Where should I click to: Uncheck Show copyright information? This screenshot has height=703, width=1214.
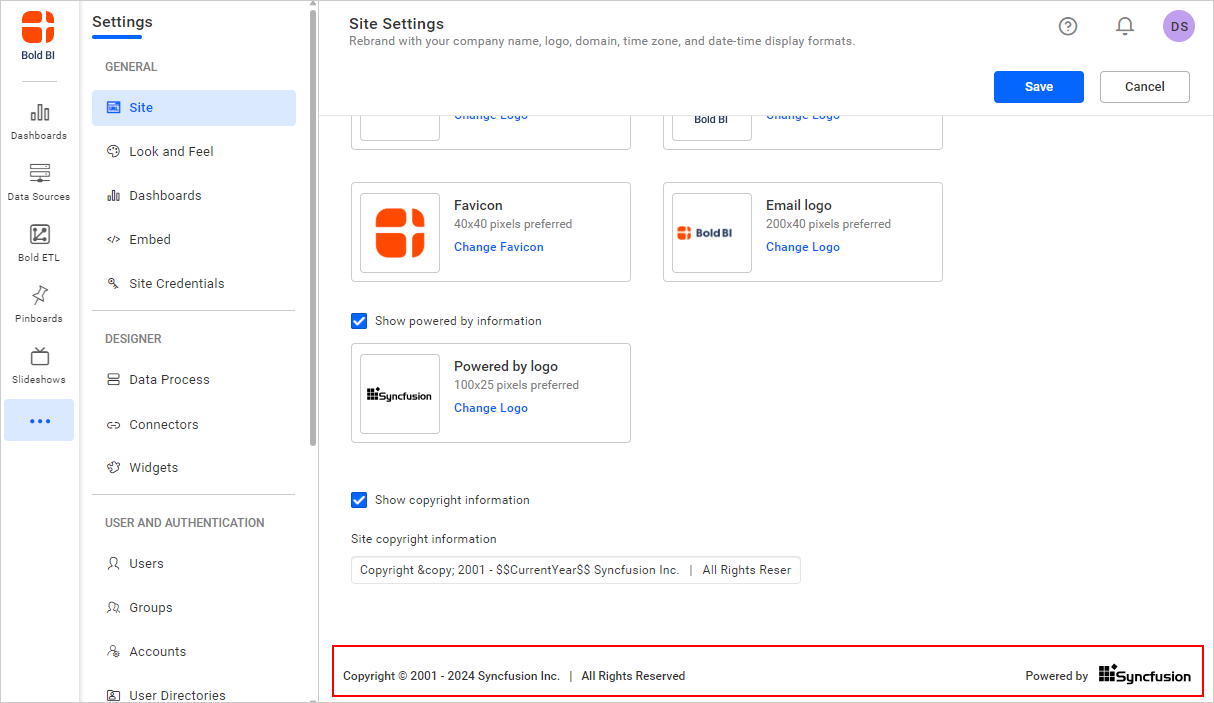point(359,500)
